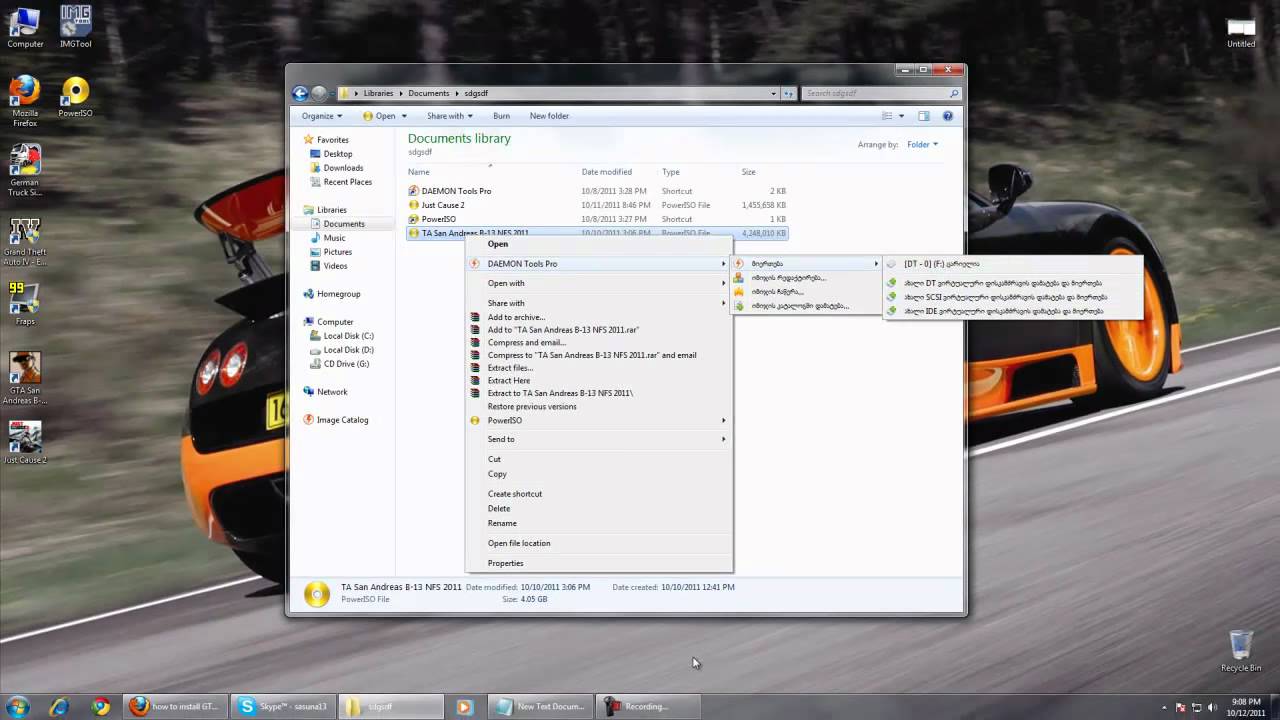Open IMGTool desktop icon
Screen dimensions: 1280x720
click(x=76, y=26)
